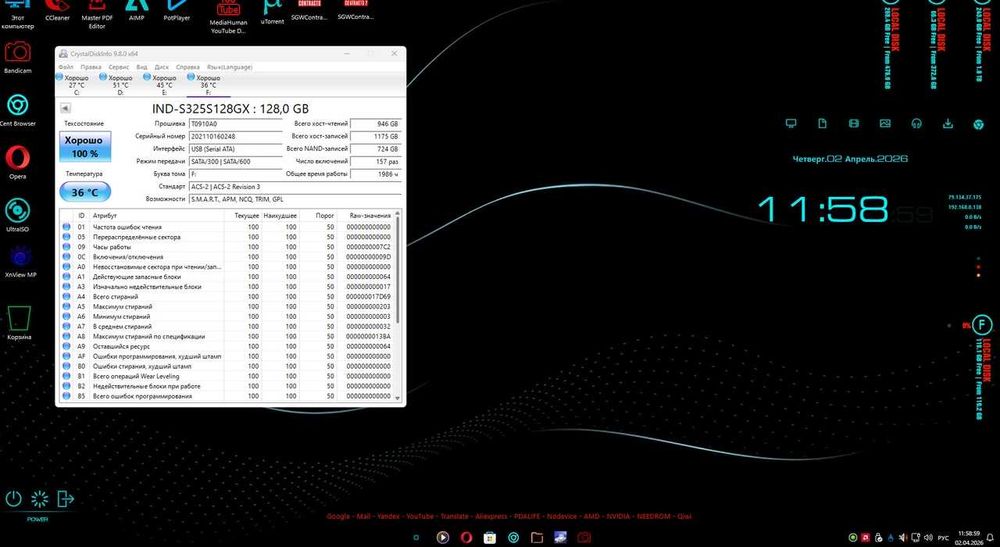Click the YouTube link in bottom bar

click(x=420, y=516)
